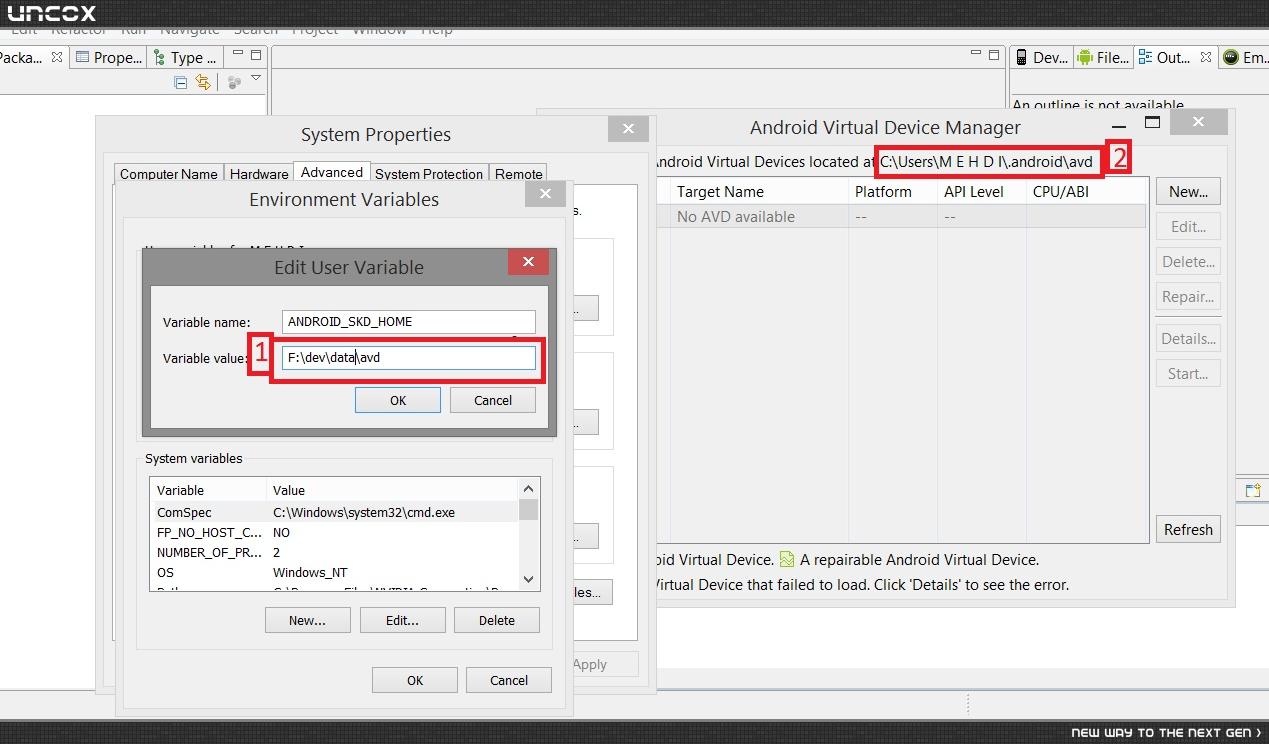The height and width of the screenshot is (744, 1269).
Task: Select the OS system variable row
Action: click(x=335, y=572)
